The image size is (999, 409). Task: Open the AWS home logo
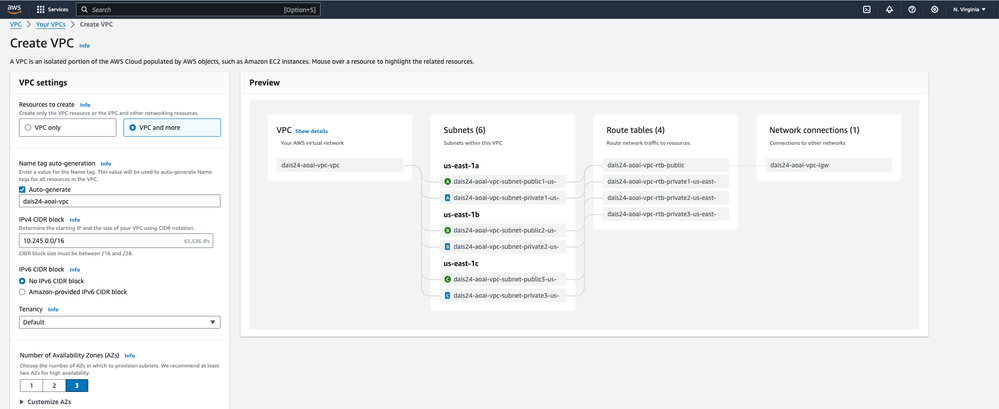tap(14, 9)
